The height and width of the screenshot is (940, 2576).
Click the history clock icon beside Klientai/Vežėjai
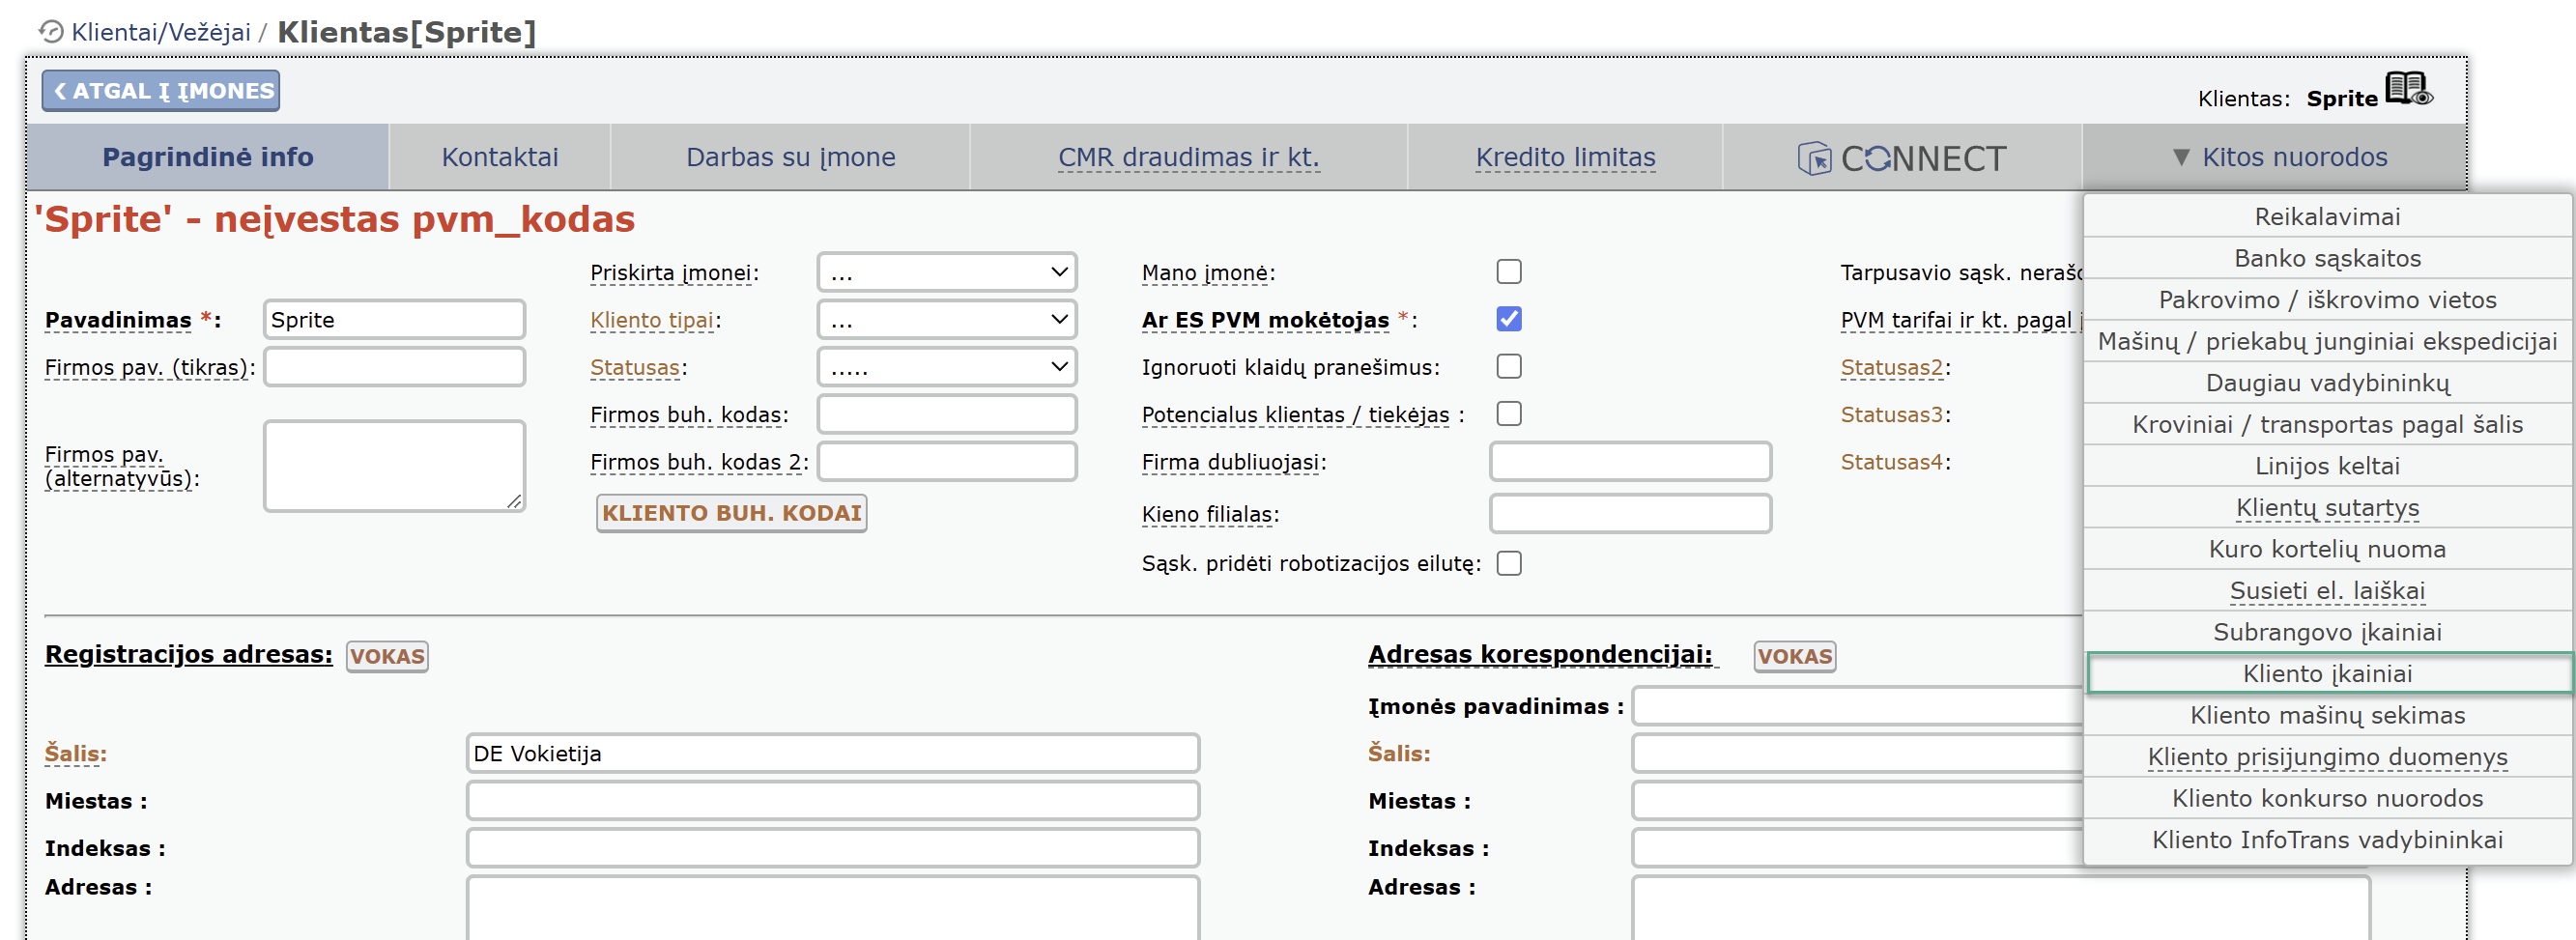click(51, 32)
